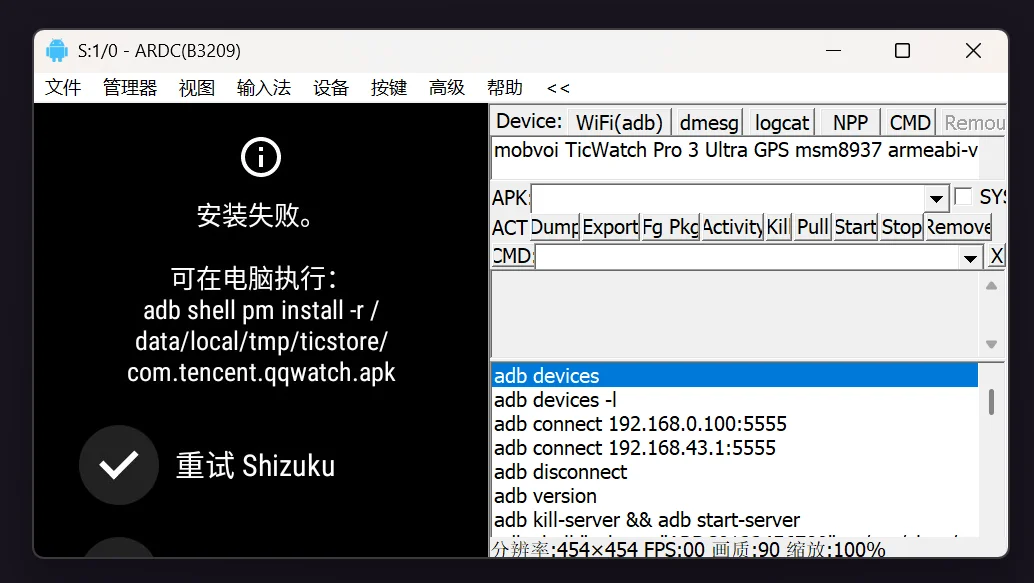Open the 帮助 menu

click(506, 88)
